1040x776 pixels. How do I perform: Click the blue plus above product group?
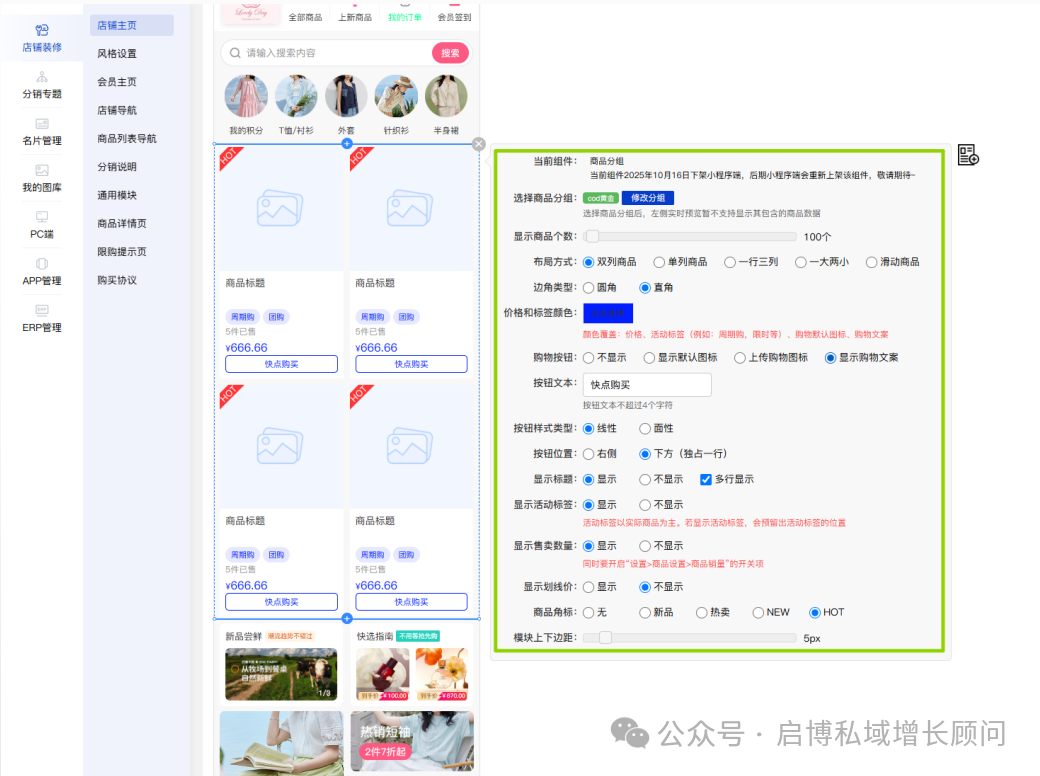coord(347,144)
